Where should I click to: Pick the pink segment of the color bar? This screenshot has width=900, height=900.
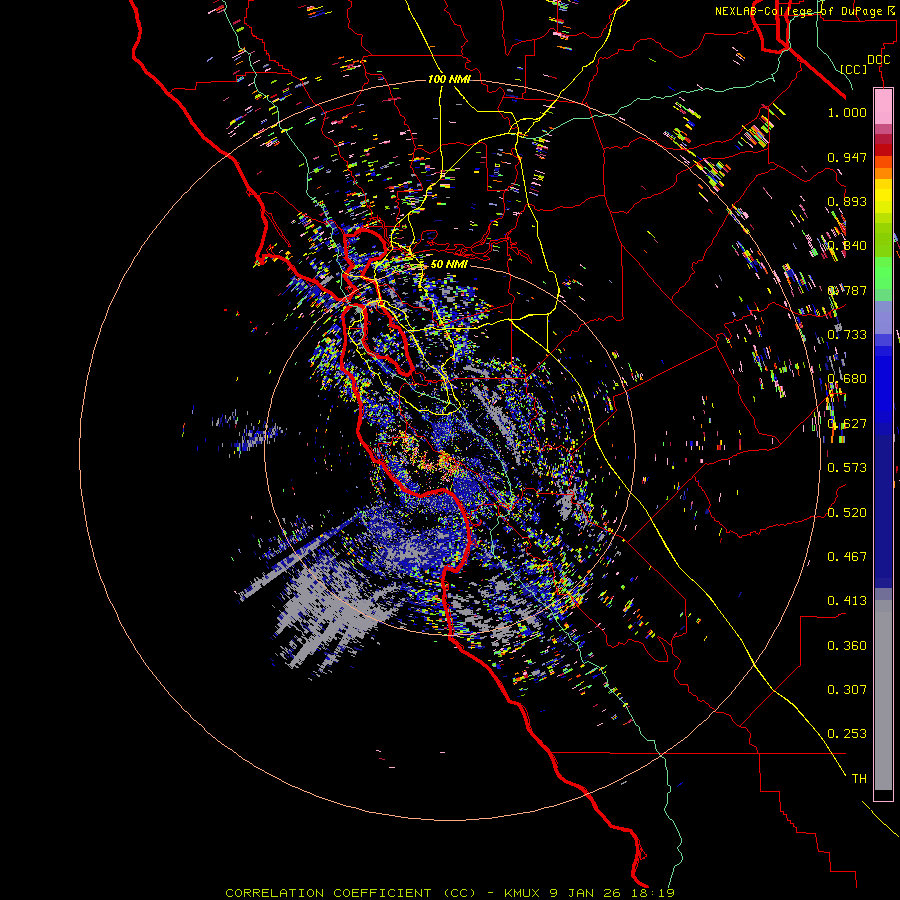[x=883, y=106]
